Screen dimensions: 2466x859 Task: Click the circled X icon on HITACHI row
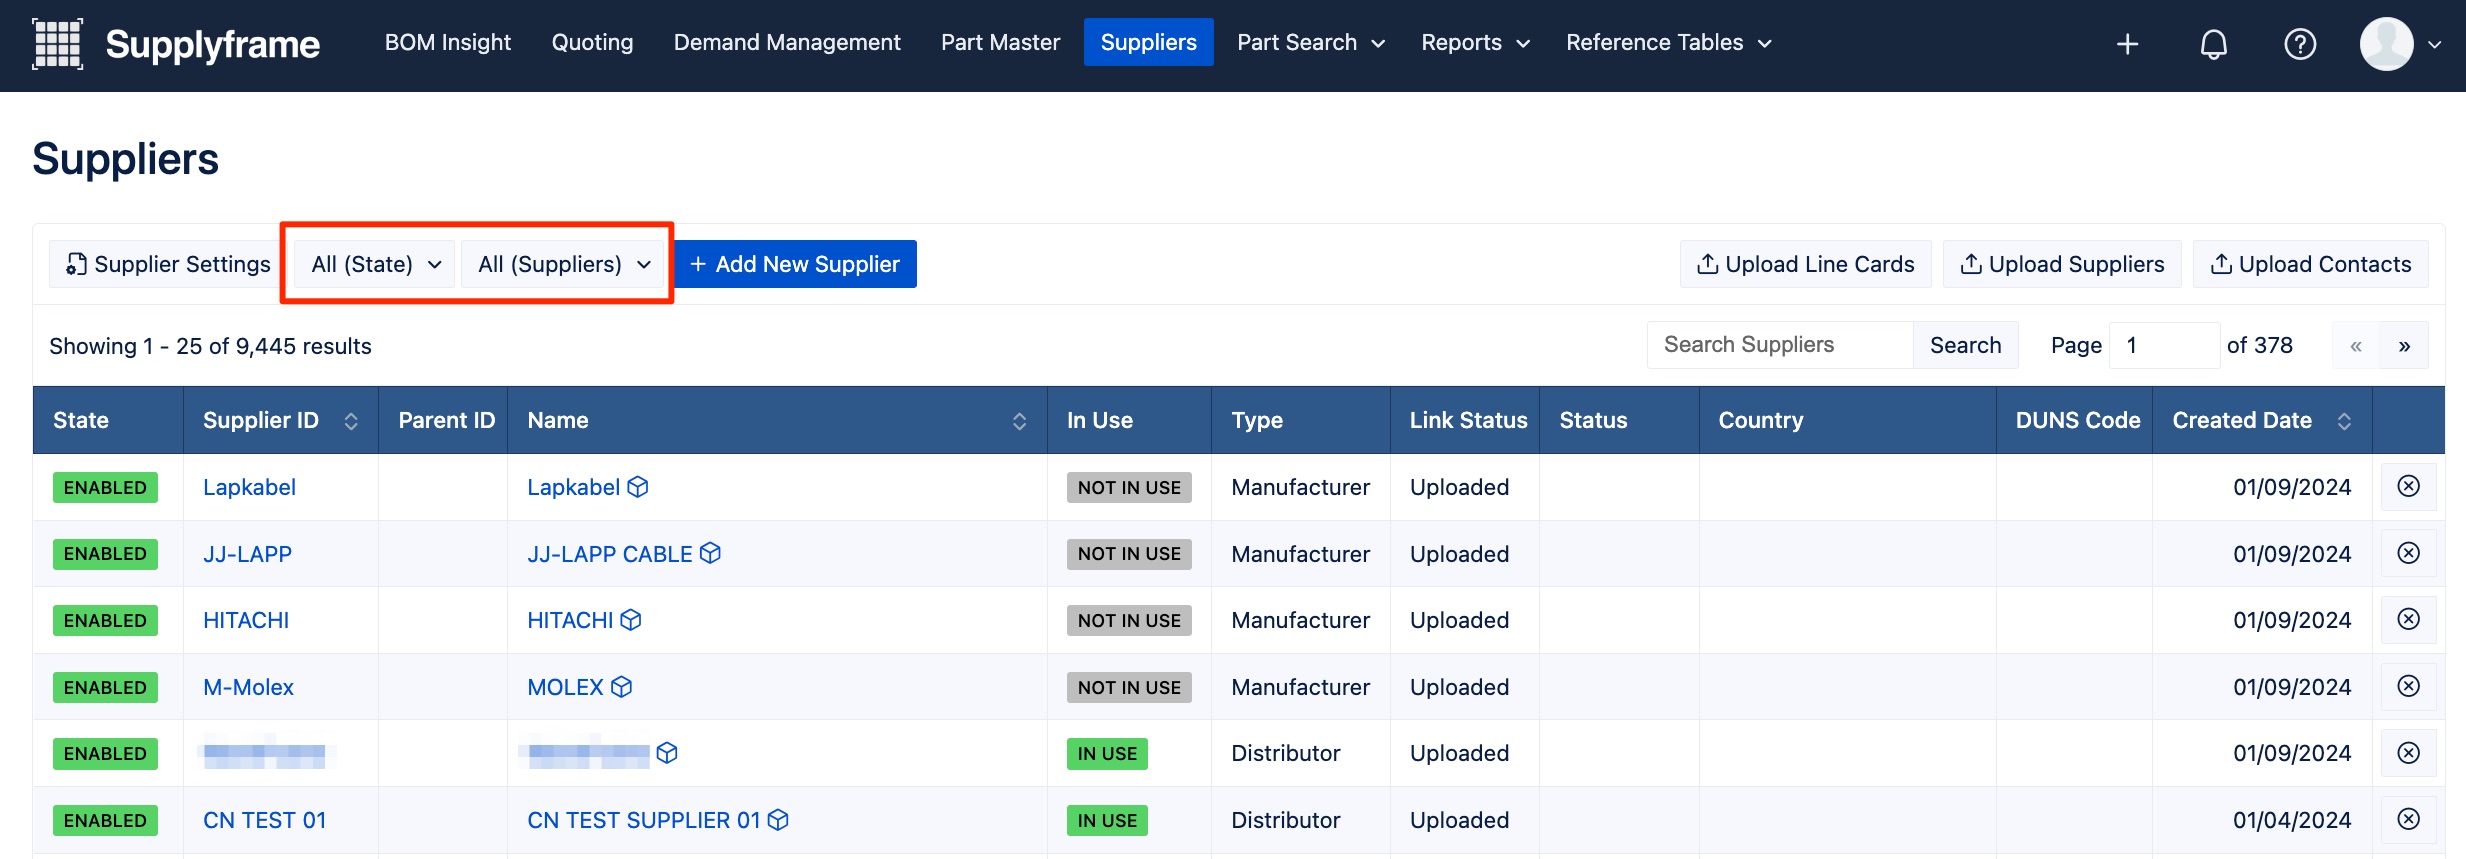pyautogui.click(x=2408, y=619)
